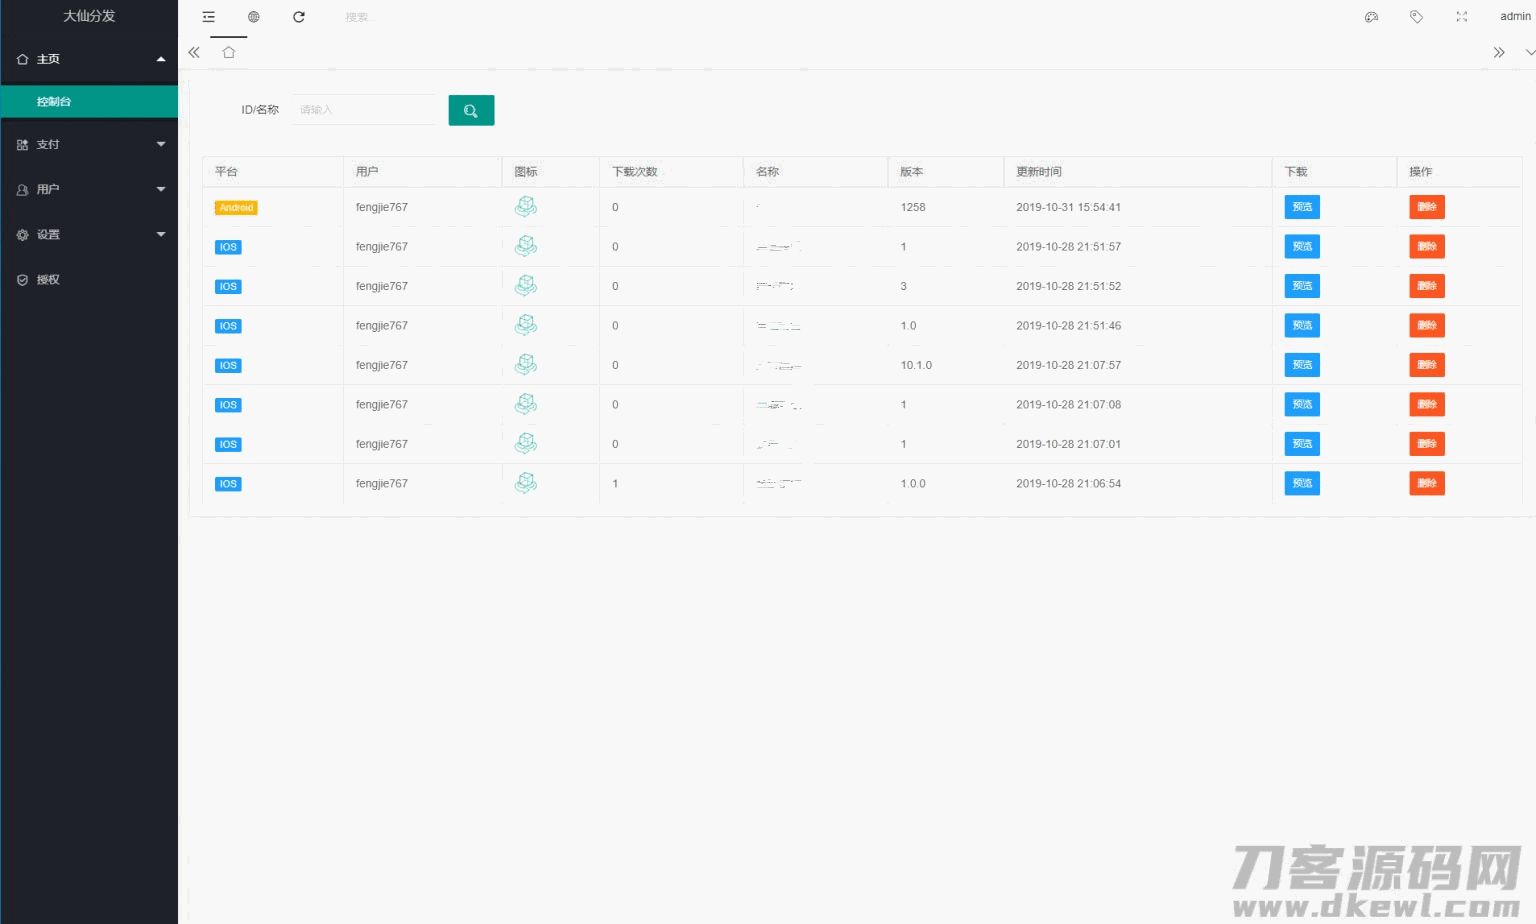Click the globe icon in top toolbar

pyautogui.click(x=254, y=17)
